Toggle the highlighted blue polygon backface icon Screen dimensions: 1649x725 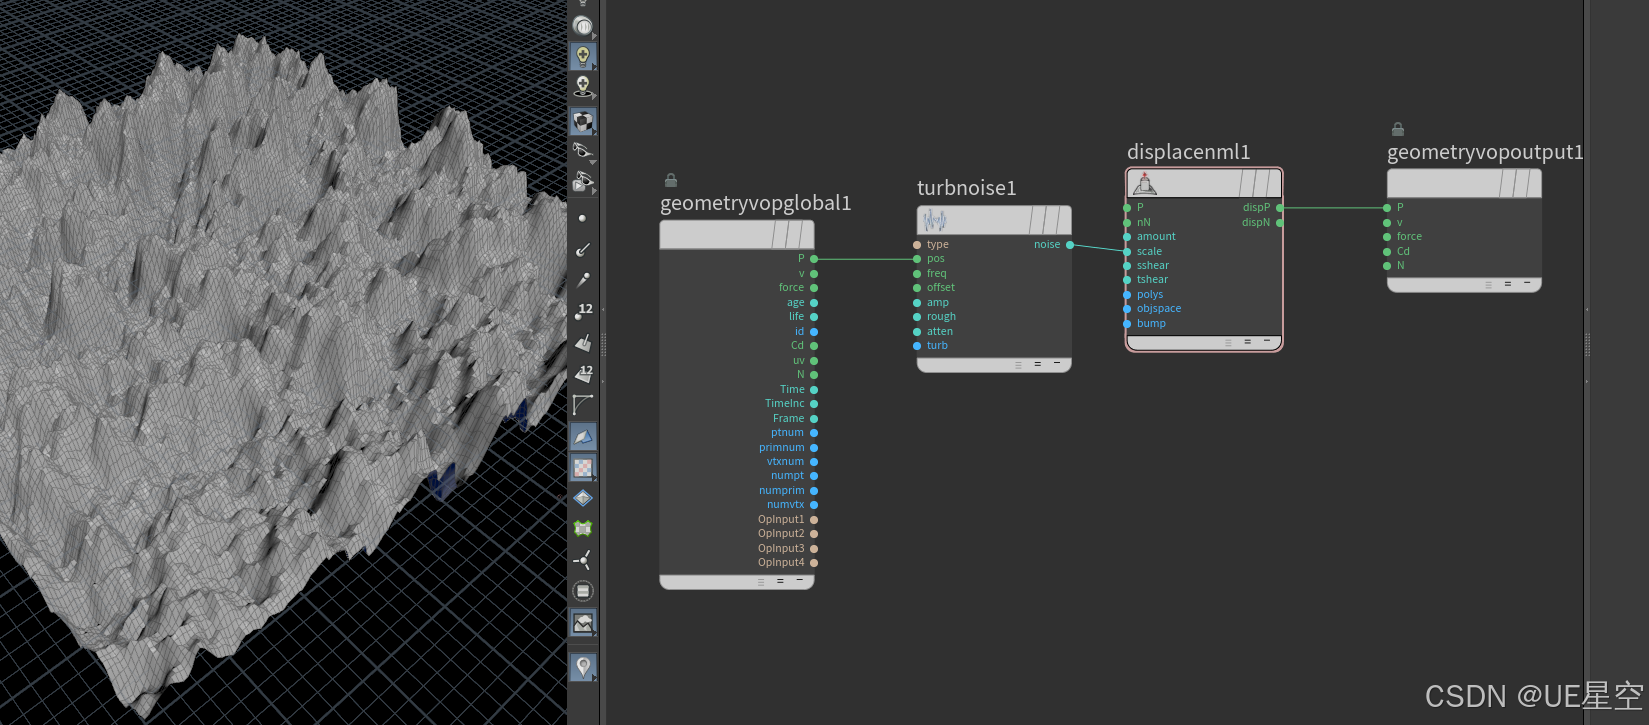tap(583, 437)
